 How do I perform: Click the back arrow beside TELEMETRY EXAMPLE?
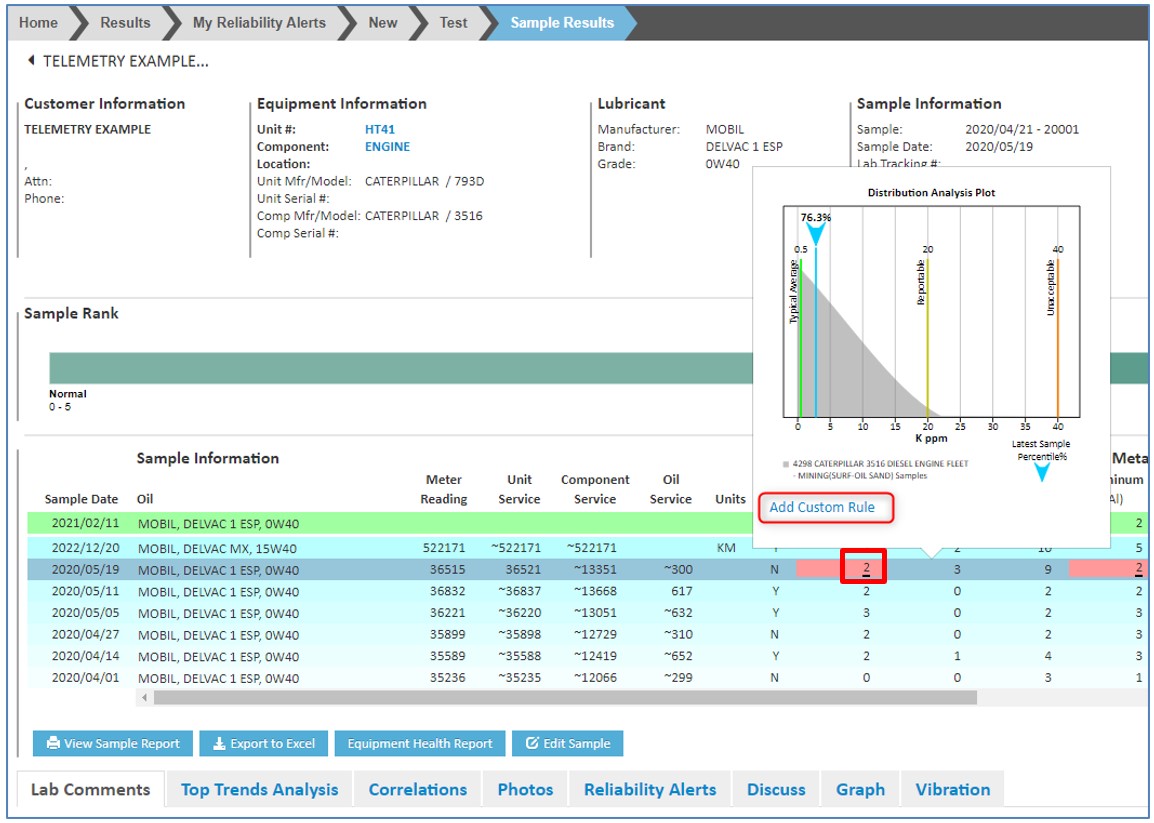point(31,61)
